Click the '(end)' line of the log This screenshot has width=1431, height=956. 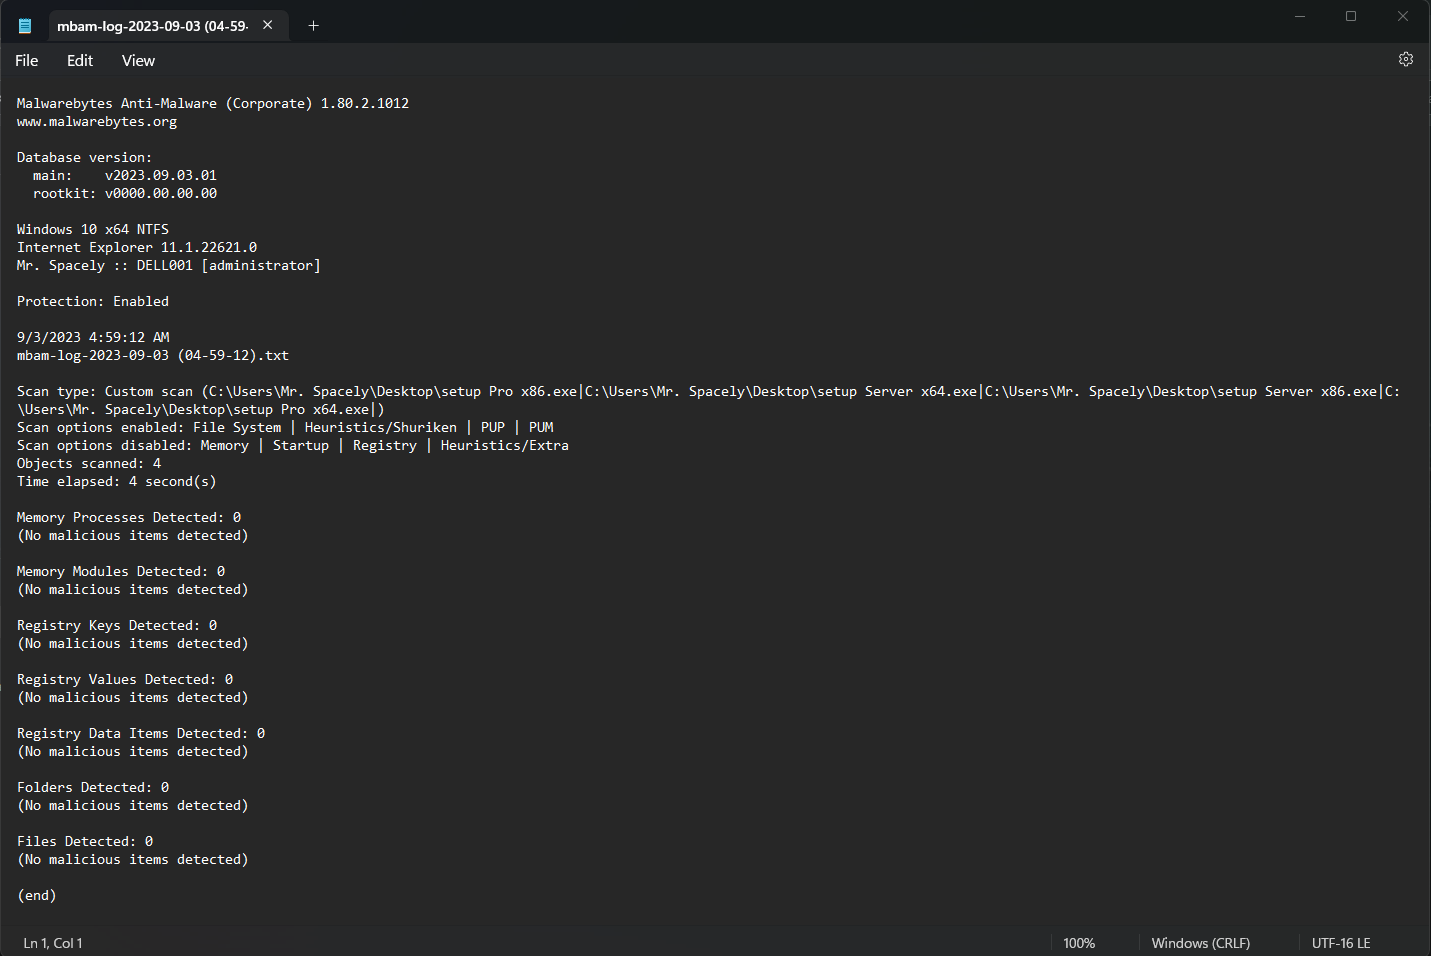click(37, 896)
